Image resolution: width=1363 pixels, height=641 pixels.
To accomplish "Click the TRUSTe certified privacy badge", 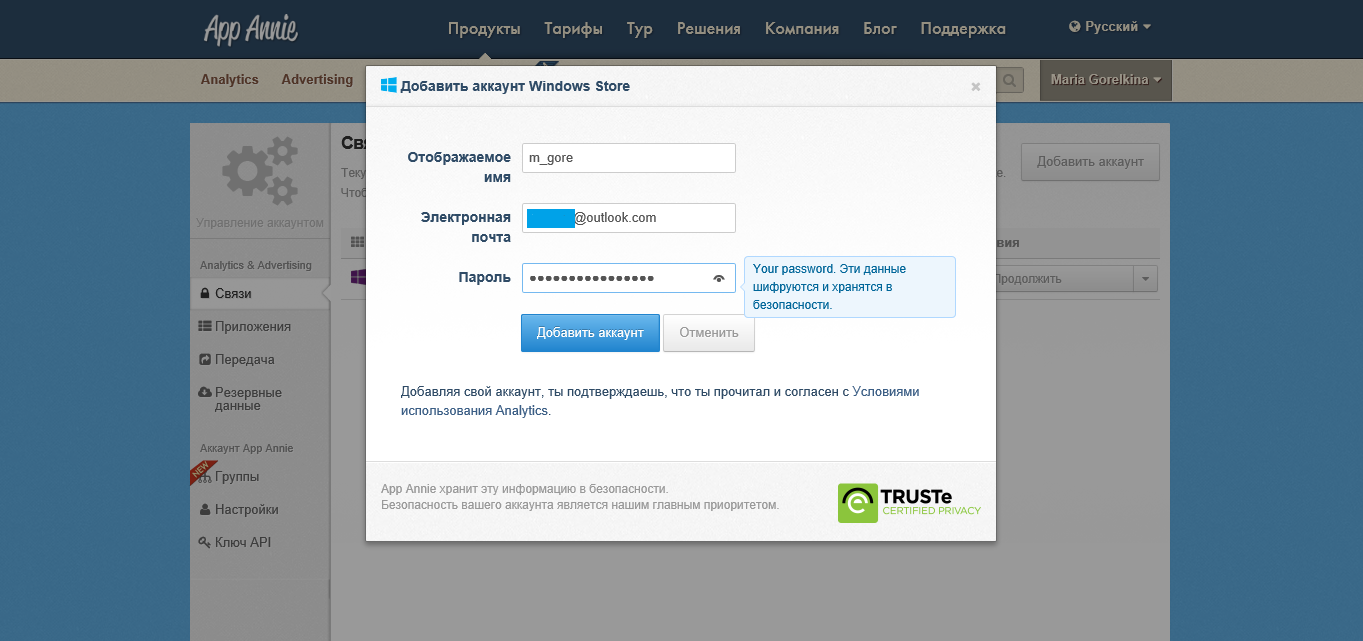I will (910, 503).
